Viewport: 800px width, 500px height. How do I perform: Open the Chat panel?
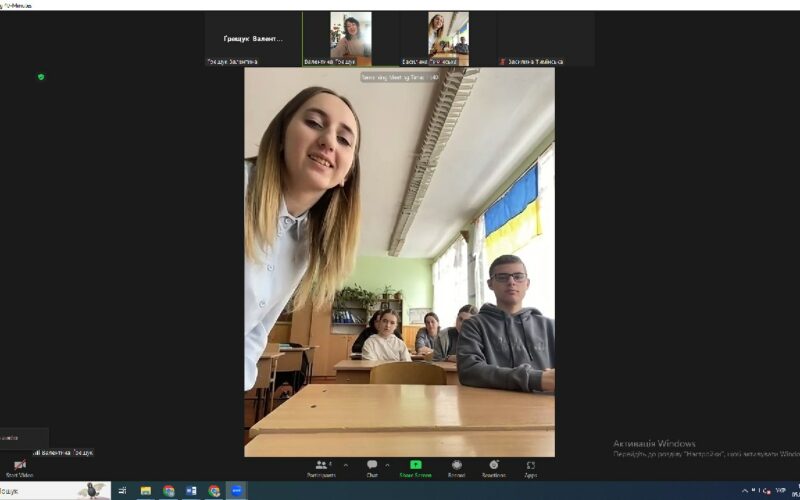click(372, 466)
